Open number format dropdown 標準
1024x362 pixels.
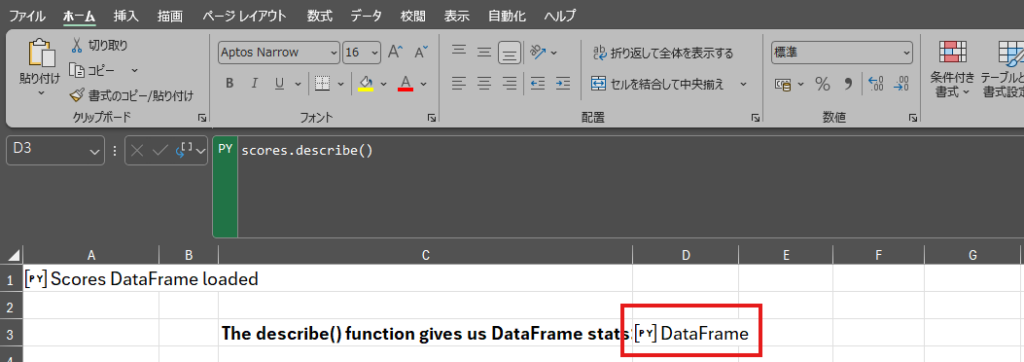coord(906,52)
